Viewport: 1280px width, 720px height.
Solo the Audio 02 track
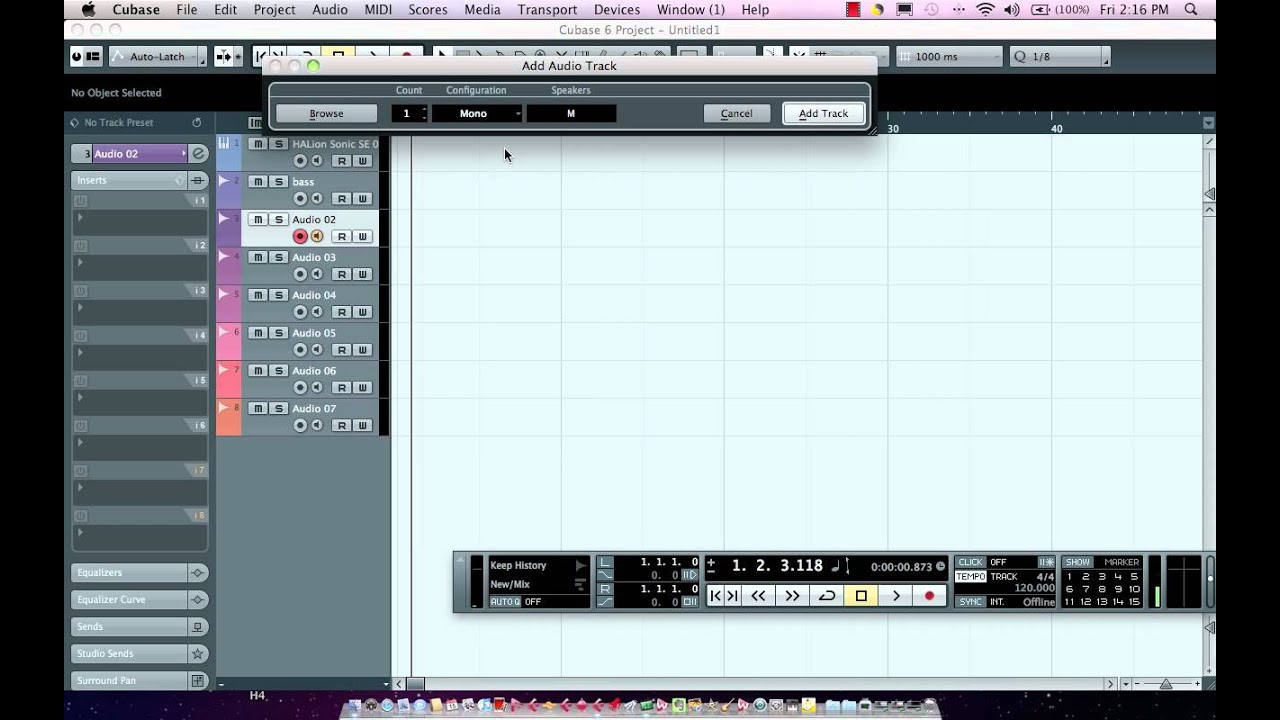point(279,219)
